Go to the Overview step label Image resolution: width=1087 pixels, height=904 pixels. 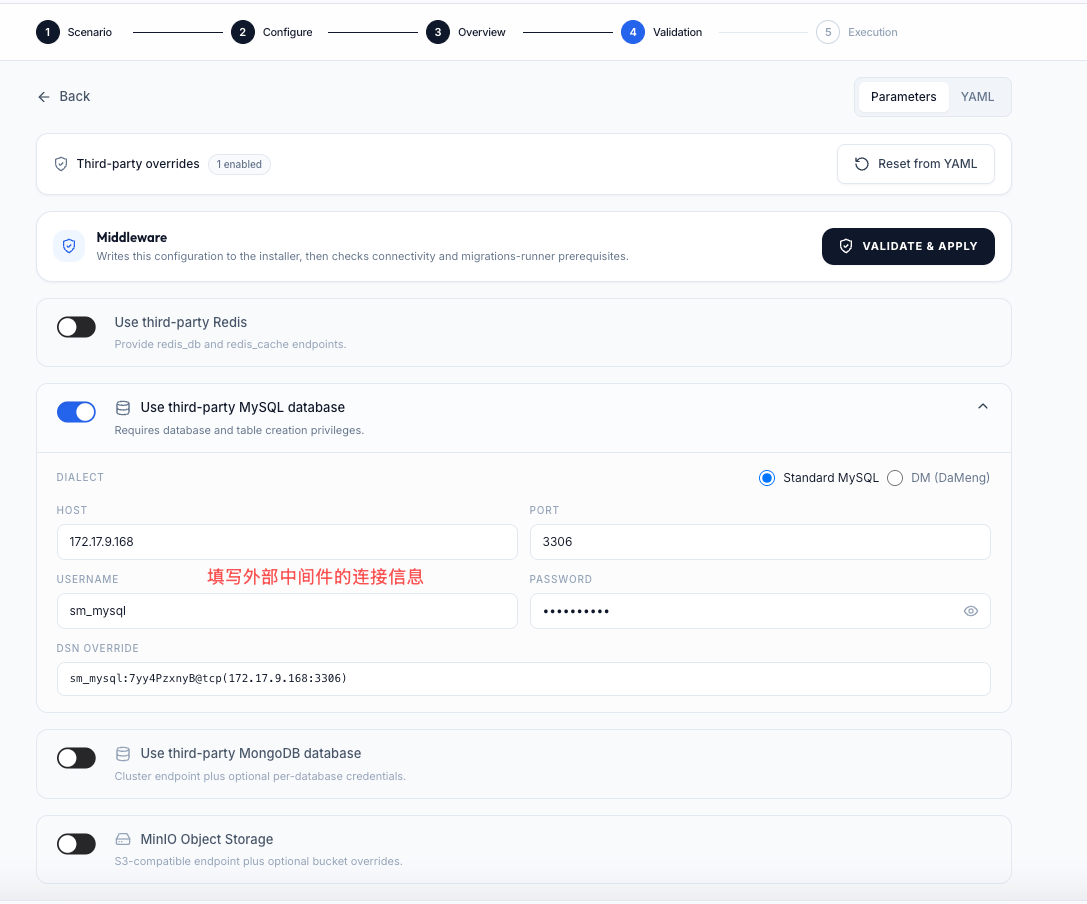(482, 32)
